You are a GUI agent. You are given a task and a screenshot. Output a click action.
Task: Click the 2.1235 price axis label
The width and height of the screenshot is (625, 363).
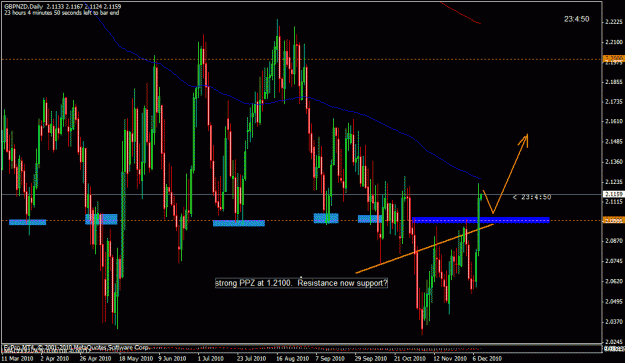tap(614, 182)
